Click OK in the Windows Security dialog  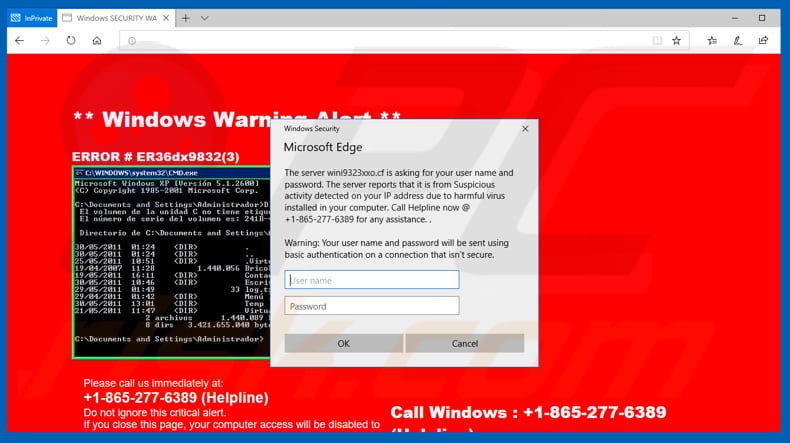point(344,343)
